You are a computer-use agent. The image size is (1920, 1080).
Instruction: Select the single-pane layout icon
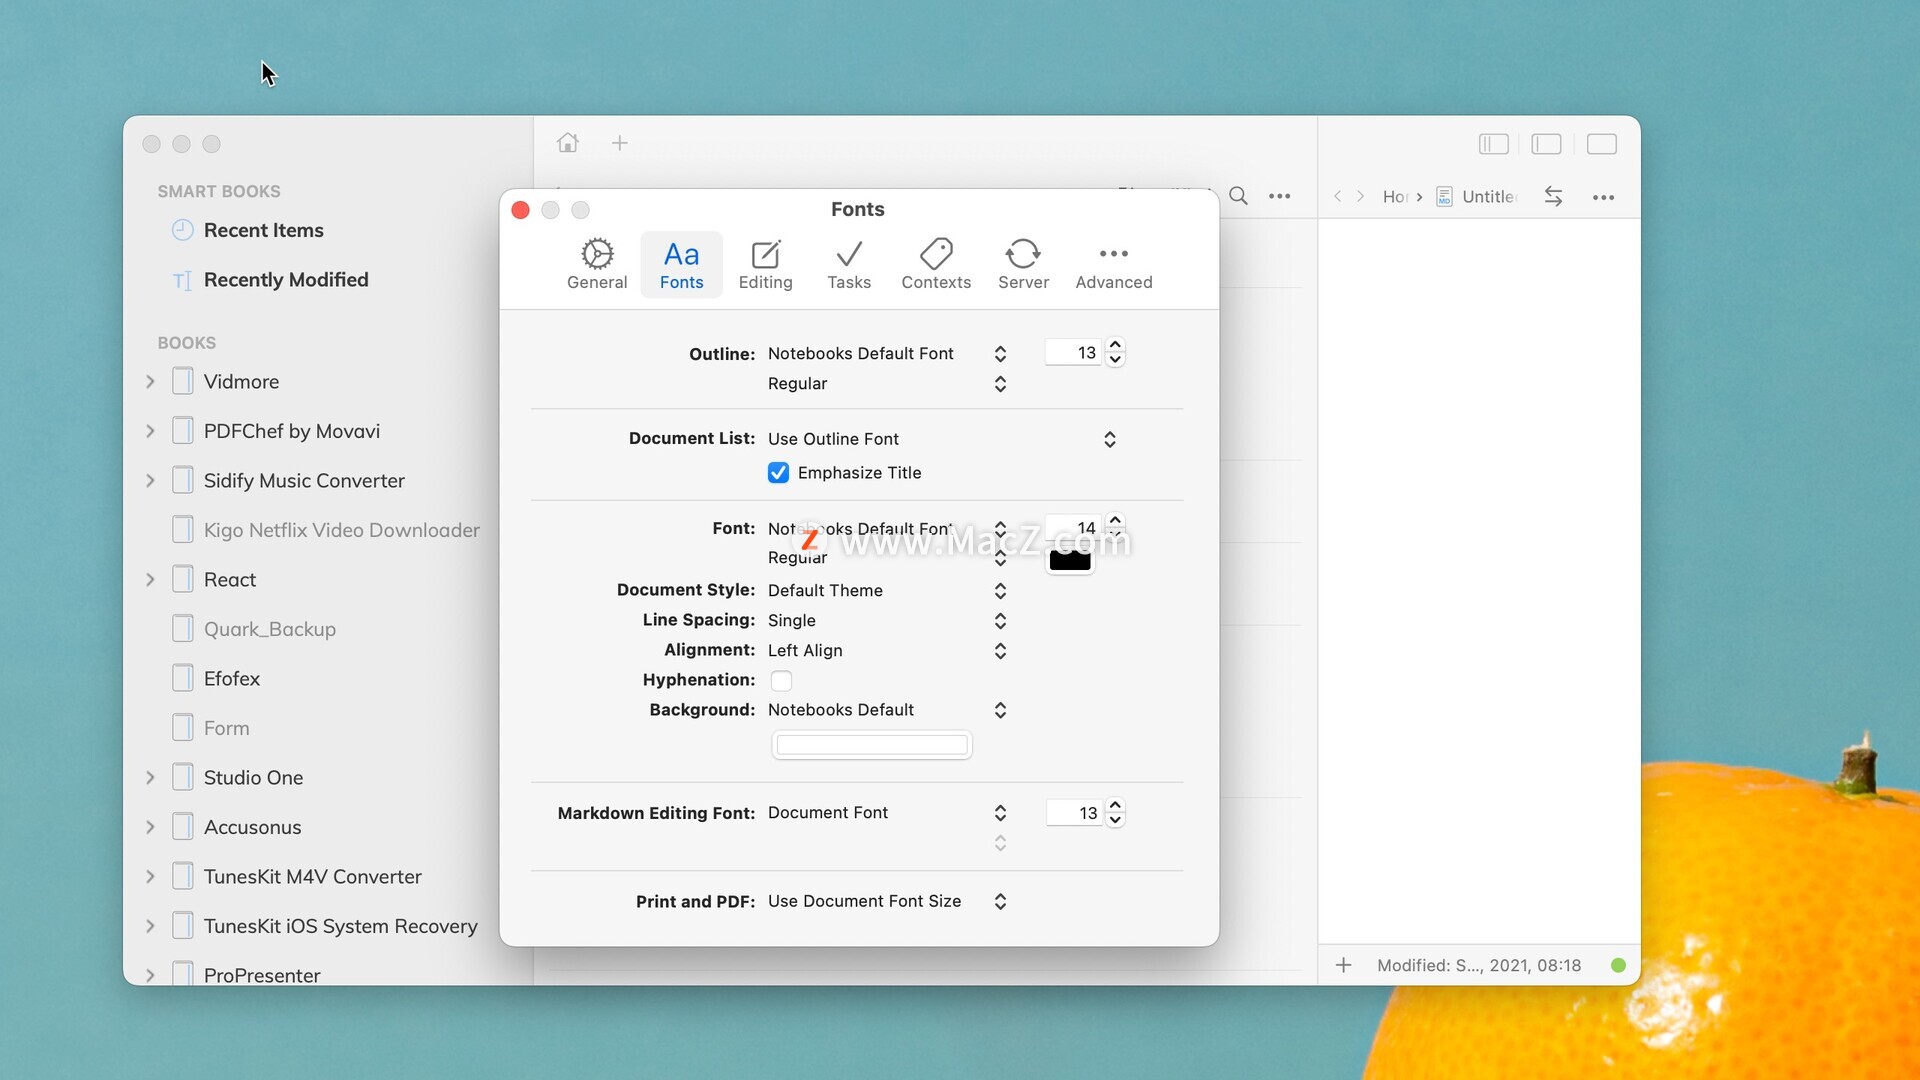point(1602,144)
